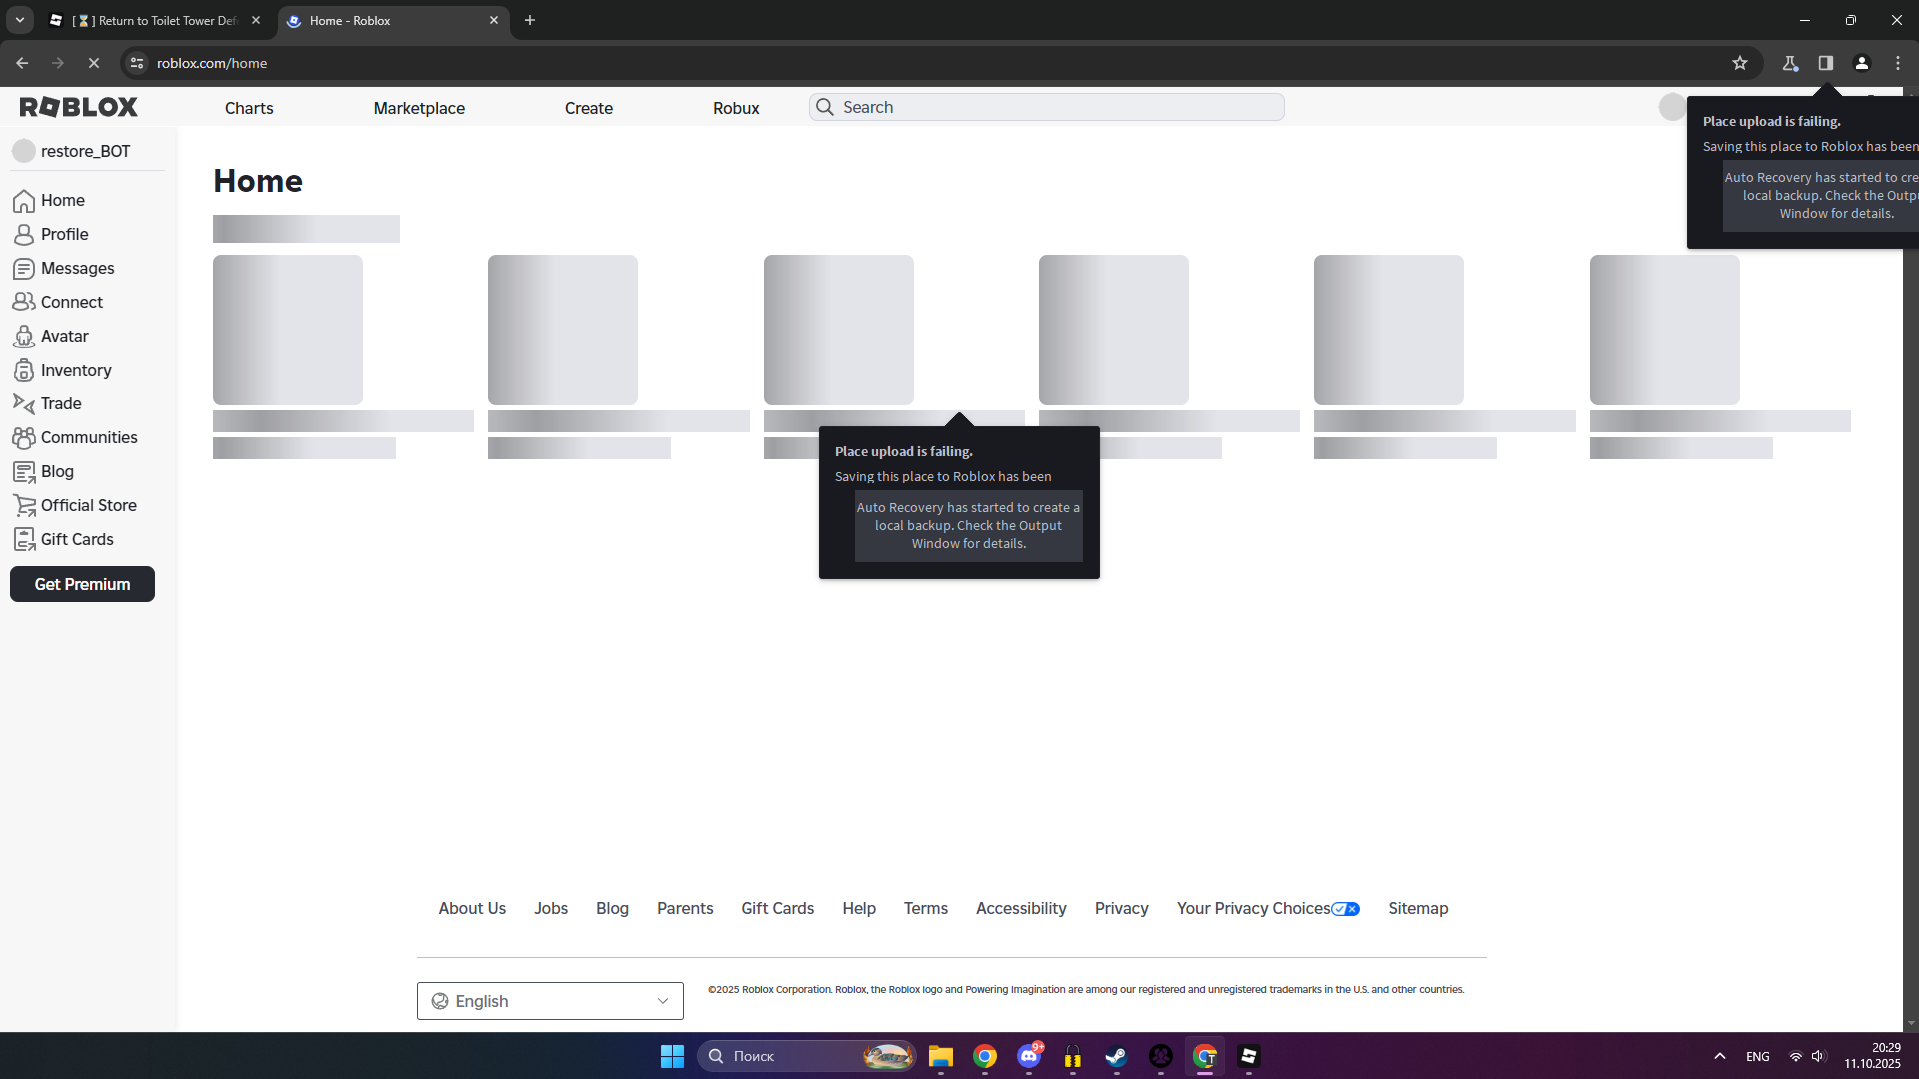Open Roblox Studio from the taskbar
The width and height of the screenshot is (1919, 1079).
(x=1248, y=1056)
